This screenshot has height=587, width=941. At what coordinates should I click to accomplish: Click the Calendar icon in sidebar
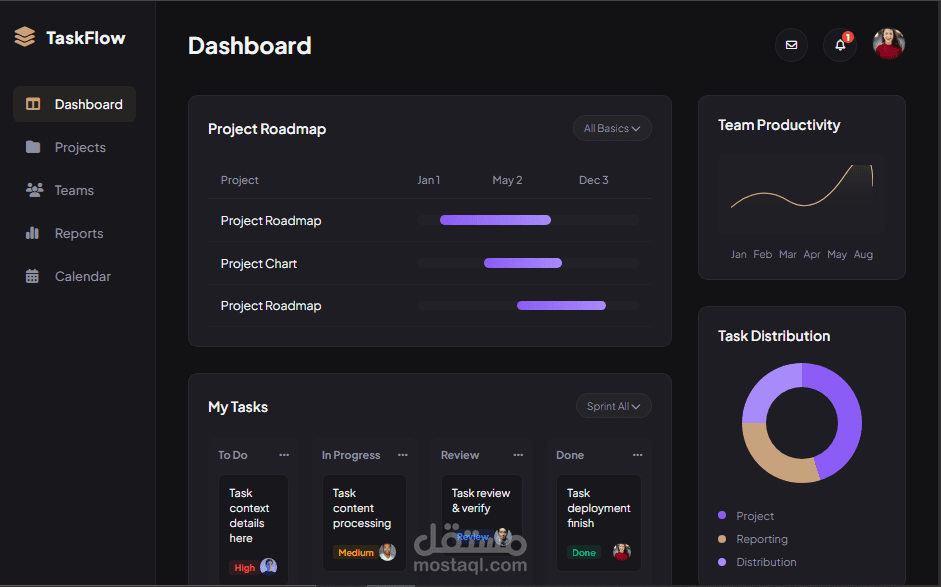(x=32, y=276)
